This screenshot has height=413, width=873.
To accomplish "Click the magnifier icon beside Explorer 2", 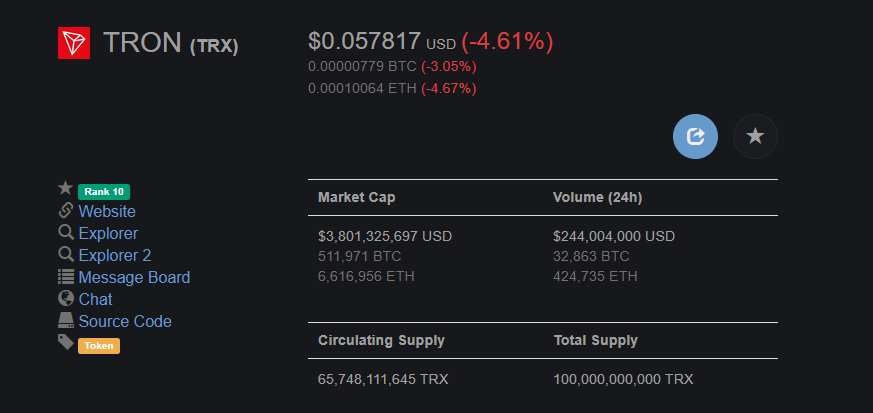I will [x=66, y=254].
